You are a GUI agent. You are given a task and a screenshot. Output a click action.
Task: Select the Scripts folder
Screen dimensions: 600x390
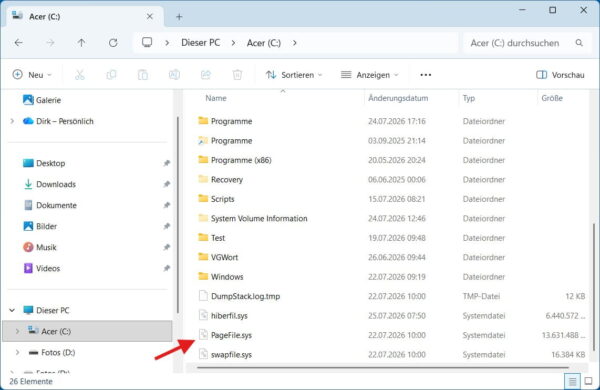coord(222,199)
